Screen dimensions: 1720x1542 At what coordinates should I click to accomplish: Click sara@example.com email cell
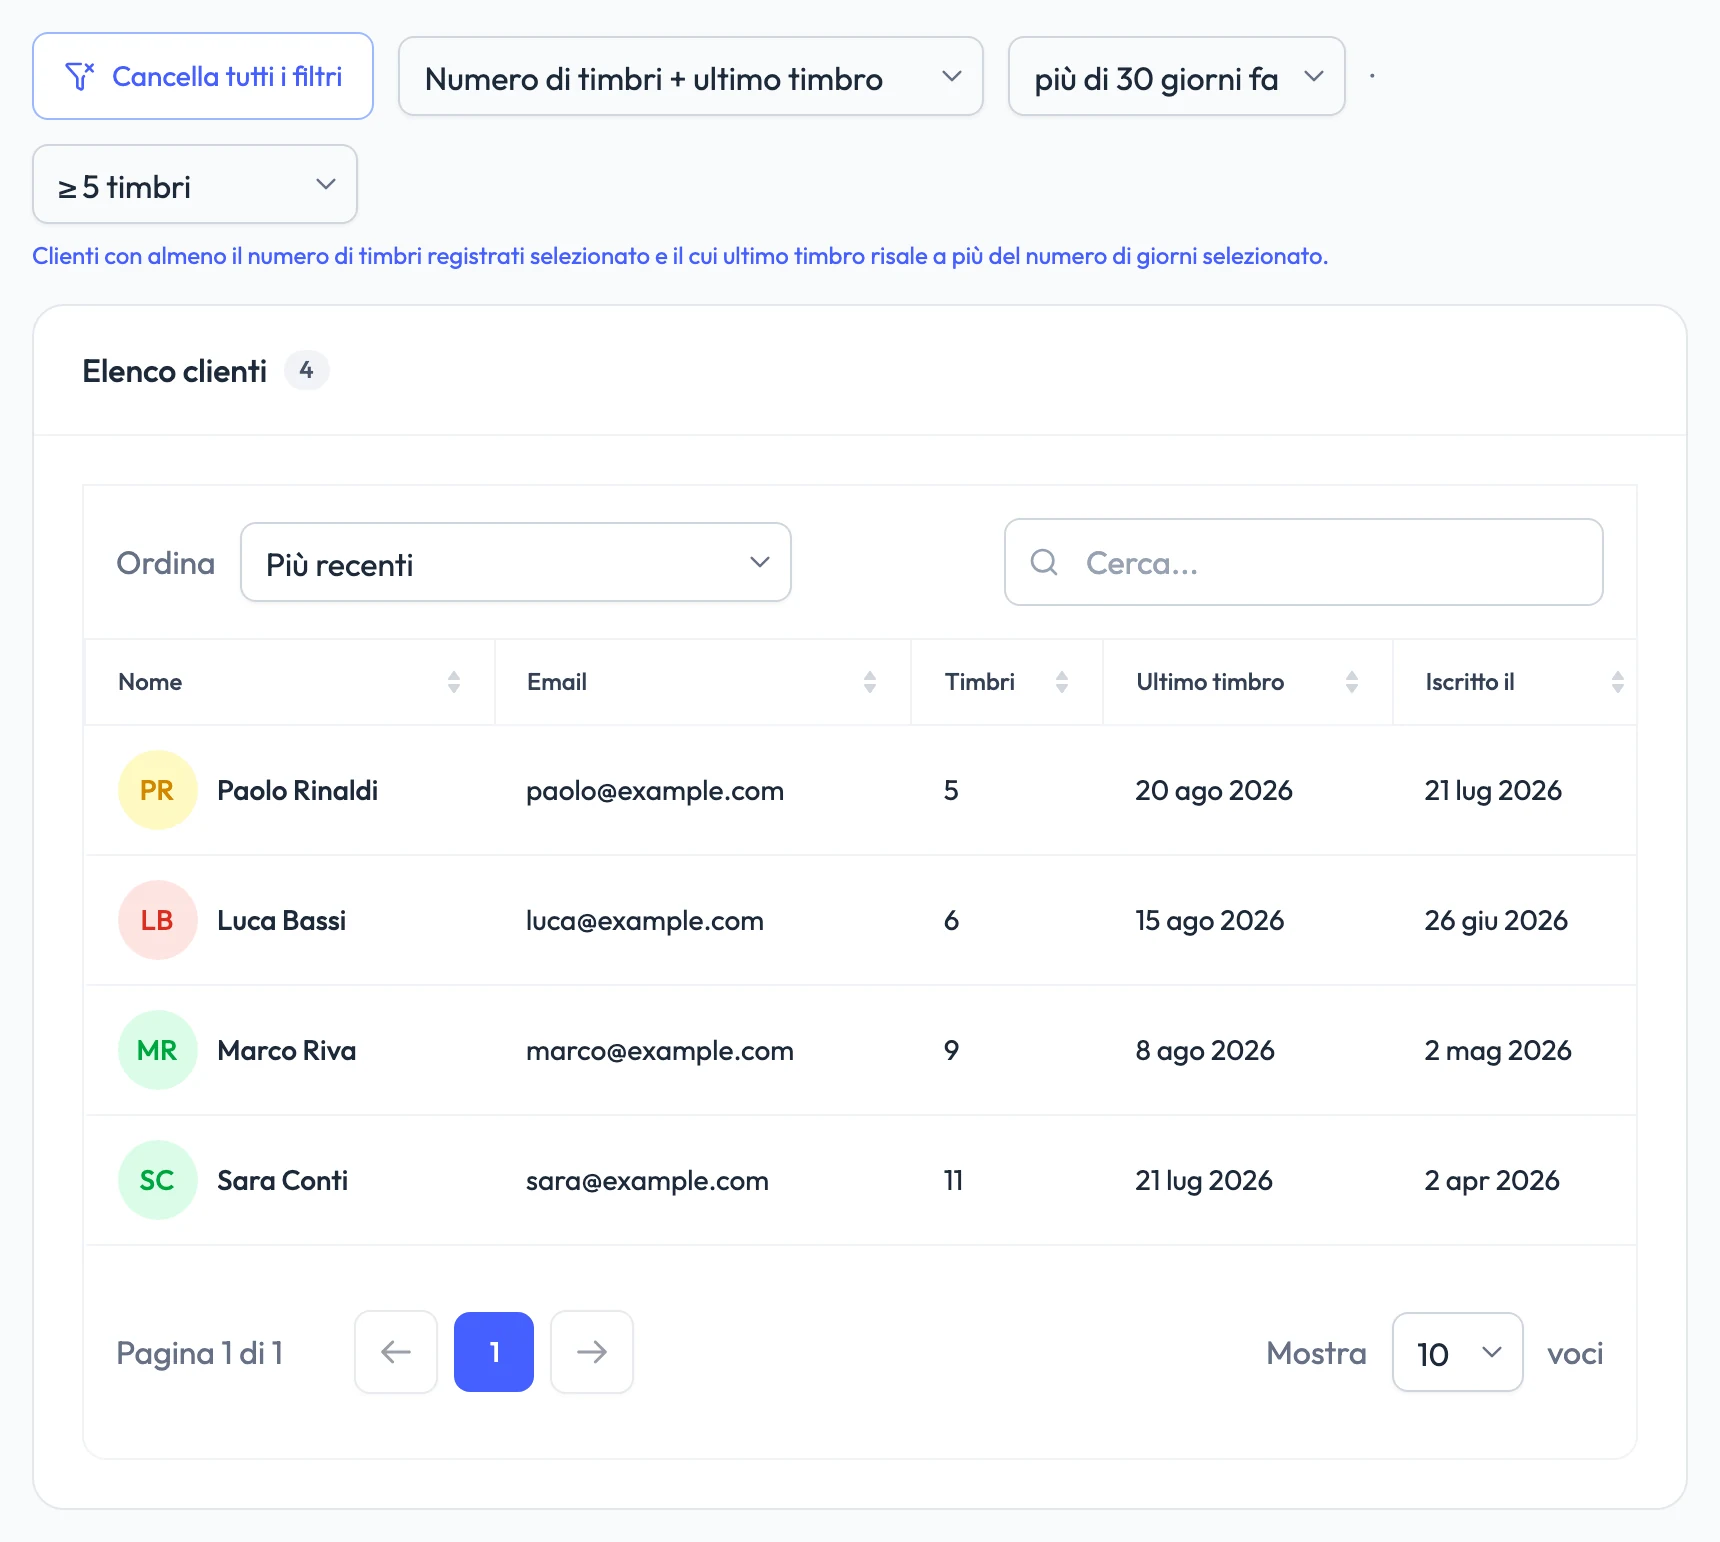coord(648,1181)
